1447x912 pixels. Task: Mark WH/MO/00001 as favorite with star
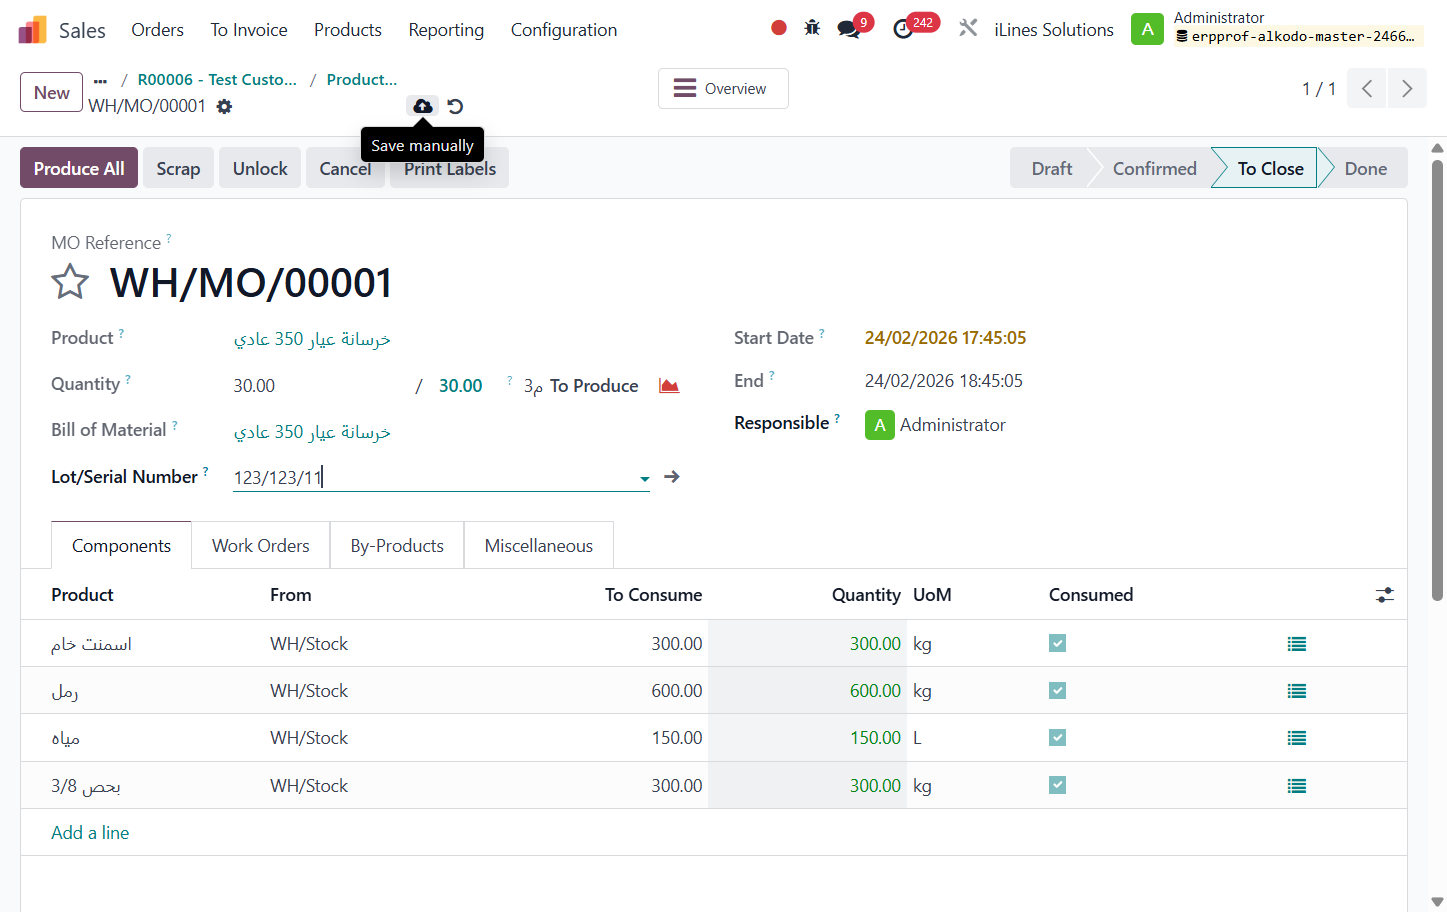click(70, 282)
